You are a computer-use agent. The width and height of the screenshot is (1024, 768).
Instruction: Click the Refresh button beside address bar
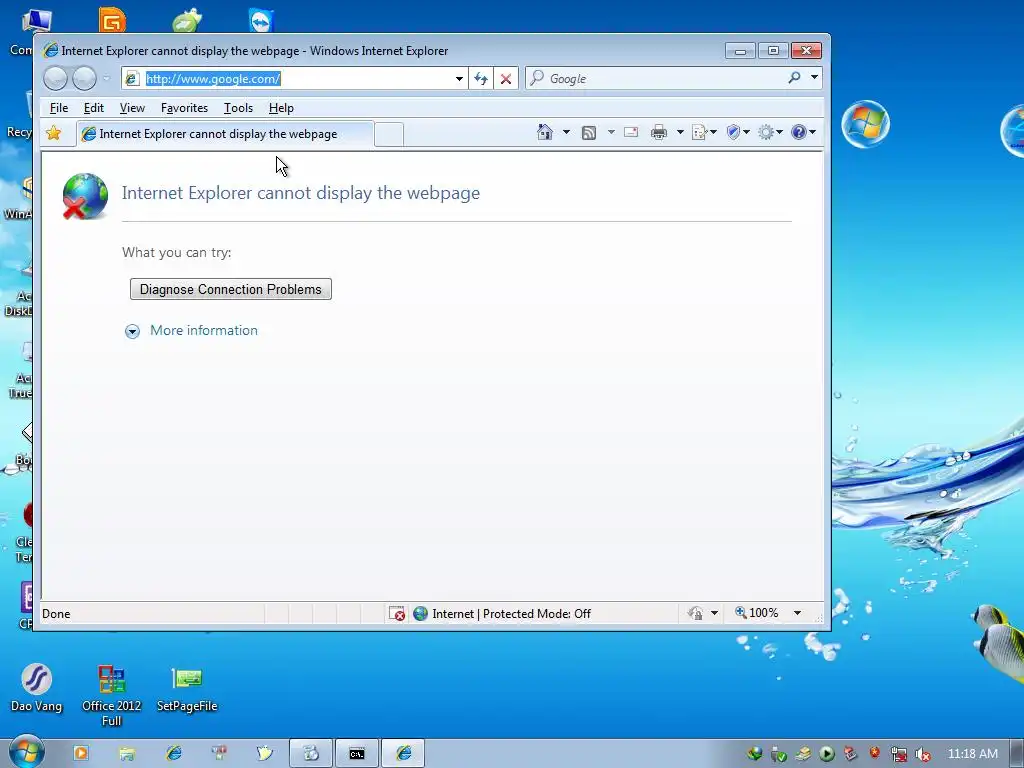[481, 79]
